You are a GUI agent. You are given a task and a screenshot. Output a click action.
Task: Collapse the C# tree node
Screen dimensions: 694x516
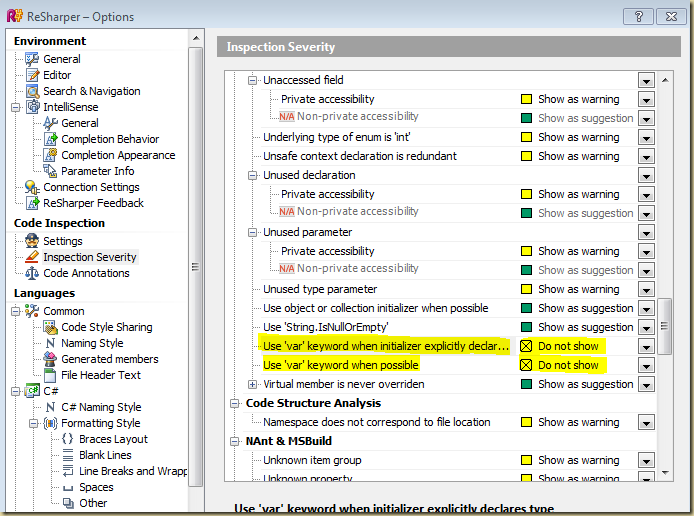pyautogui.click(x=15, y=391)
